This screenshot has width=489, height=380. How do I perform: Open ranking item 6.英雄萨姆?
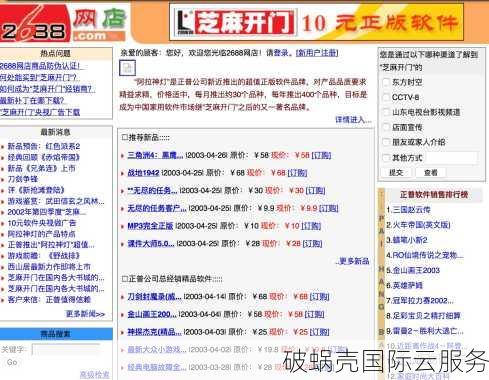click(x=404, y=286)
